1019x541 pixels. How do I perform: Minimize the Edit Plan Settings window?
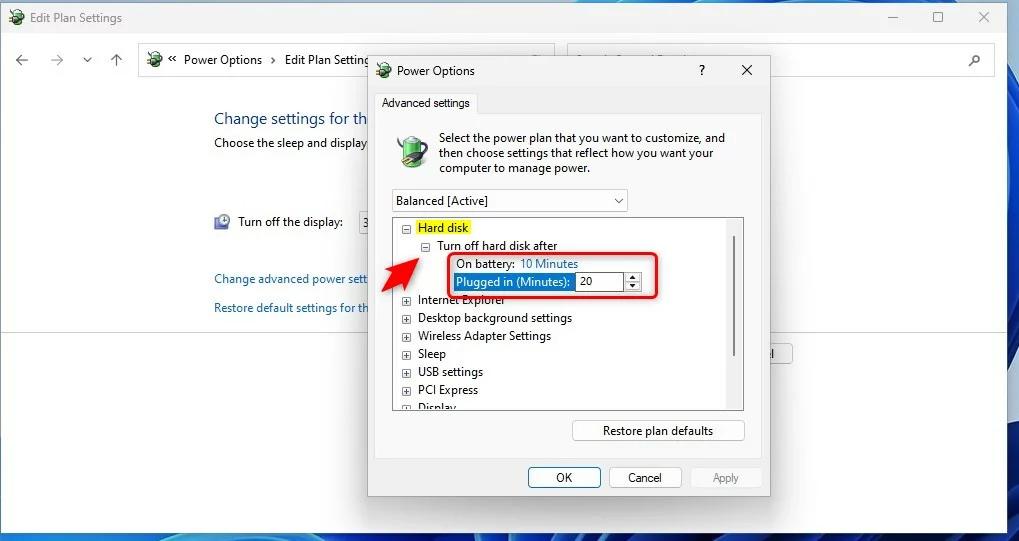tap(893, 18)
